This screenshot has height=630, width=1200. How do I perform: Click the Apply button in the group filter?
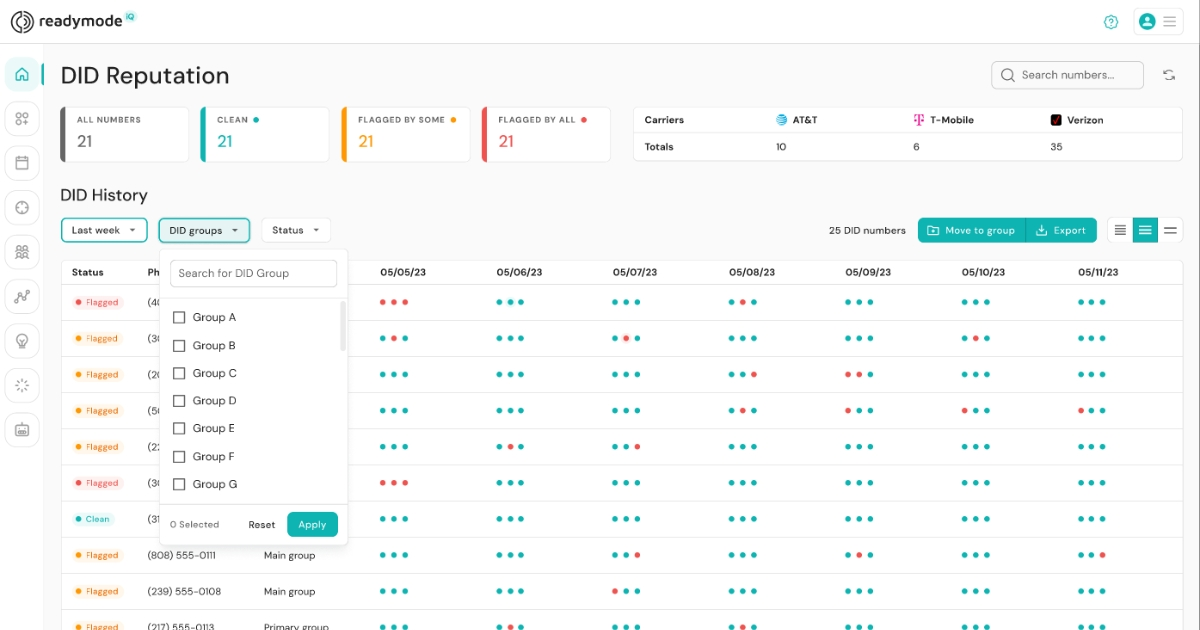pyautogui.click(x=312, y=523)
